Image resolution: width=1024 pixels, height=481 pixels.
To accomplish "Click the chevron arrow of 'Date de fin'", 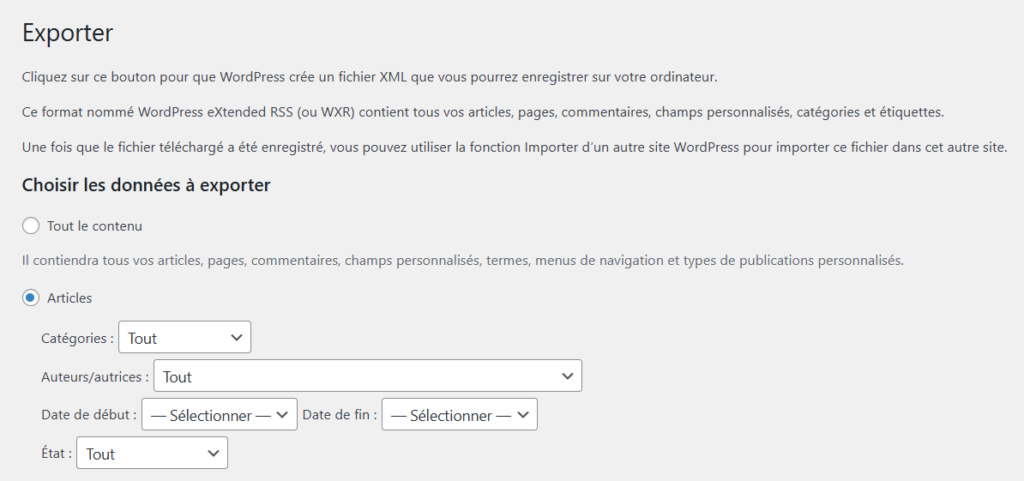I will point(523,415).
